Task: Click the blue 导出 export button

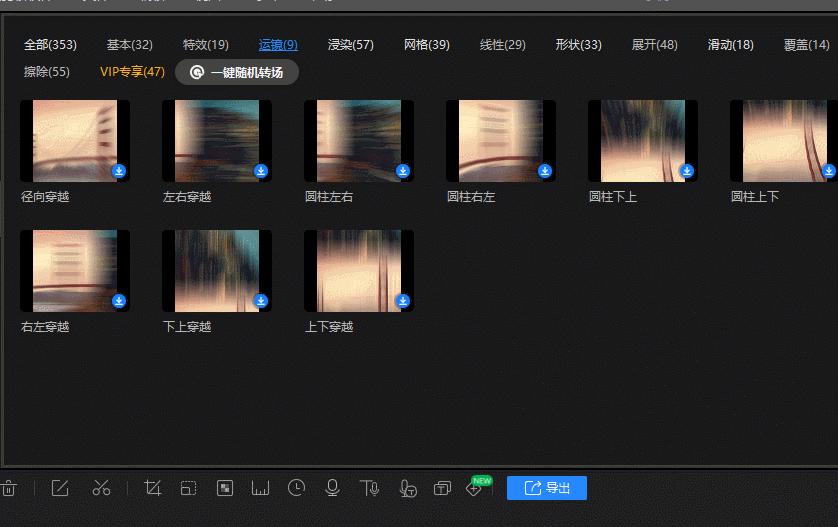Action: click(x=547, y=488)
